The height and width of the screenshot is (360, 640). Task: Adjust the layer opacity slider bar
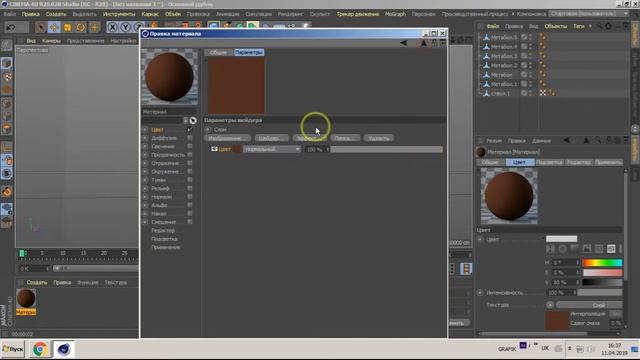click(x=387, y=149)
